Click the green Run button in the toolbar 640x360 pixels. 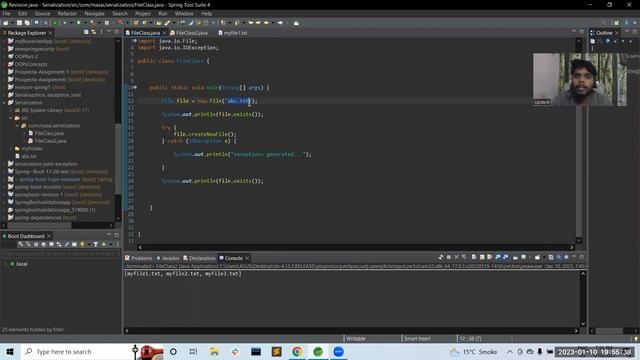[78, 23]
